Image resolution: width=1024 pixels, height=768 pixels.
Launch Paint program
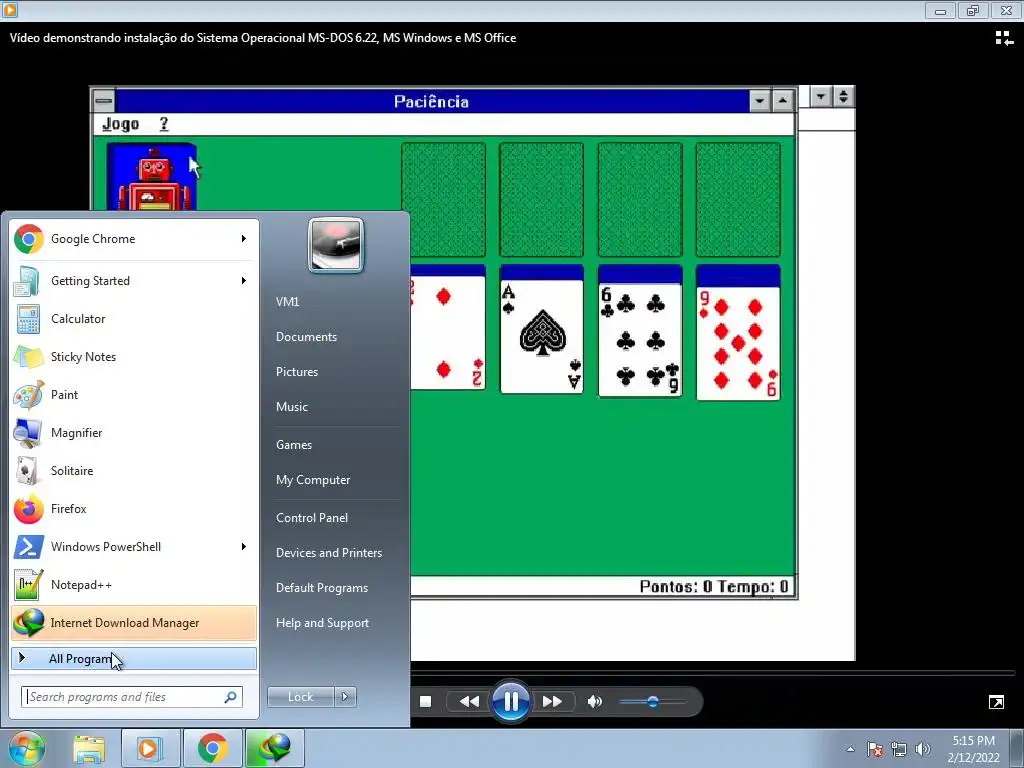[x=134, y=394]
